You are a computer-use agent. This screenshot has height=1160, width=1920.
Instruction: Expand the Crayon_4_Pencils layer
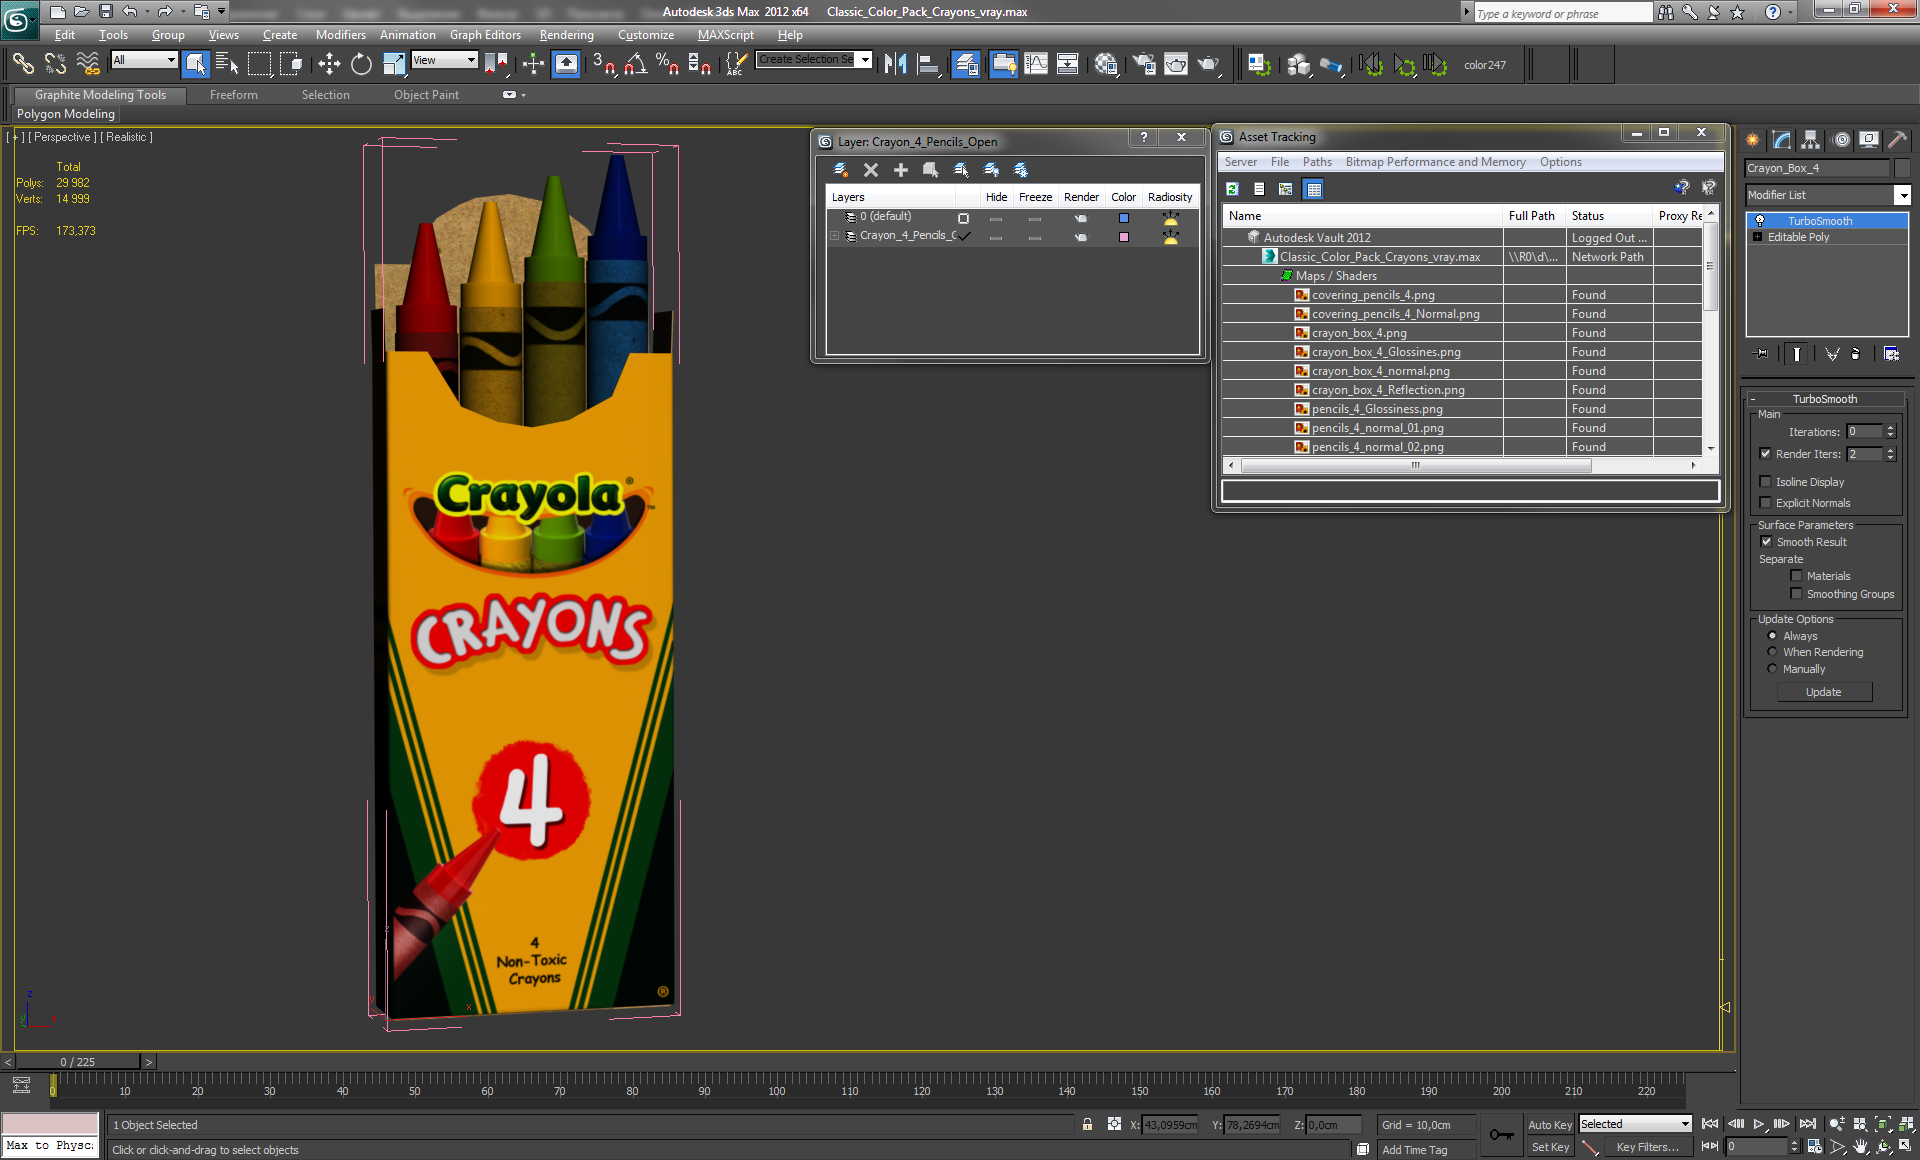tap(834, 236)
